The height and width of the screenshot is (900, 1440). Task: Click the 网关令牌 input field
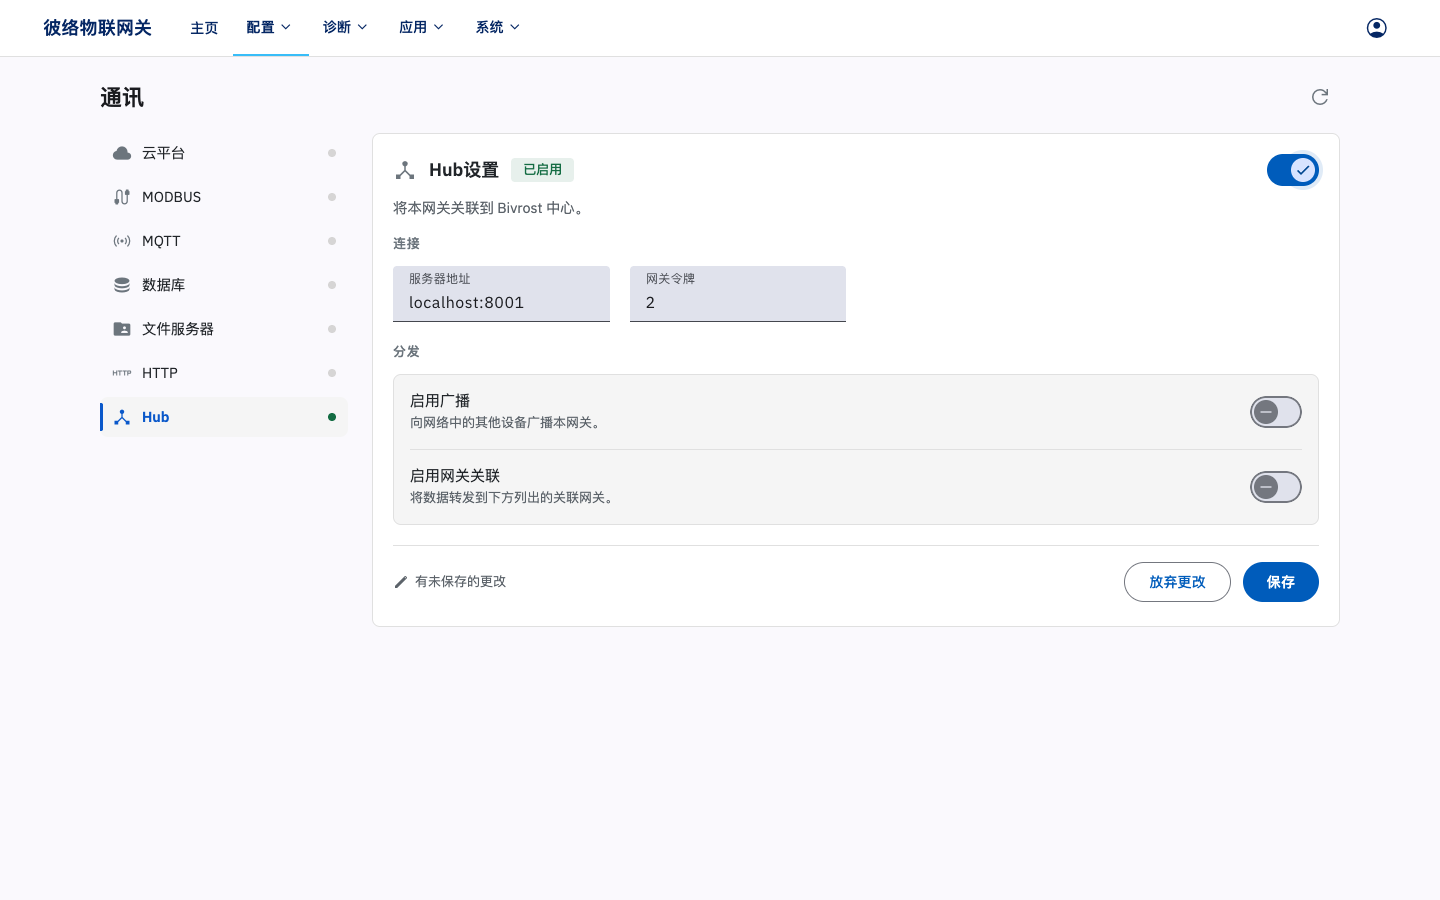click(x=738, y=294)
